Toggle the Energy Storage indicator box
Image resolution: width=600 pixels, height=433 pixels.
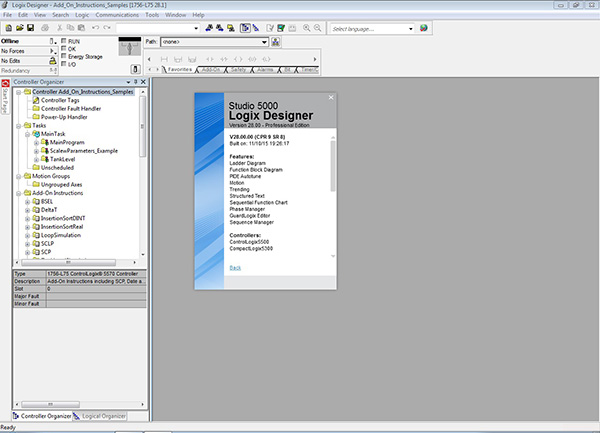(64, 56)
